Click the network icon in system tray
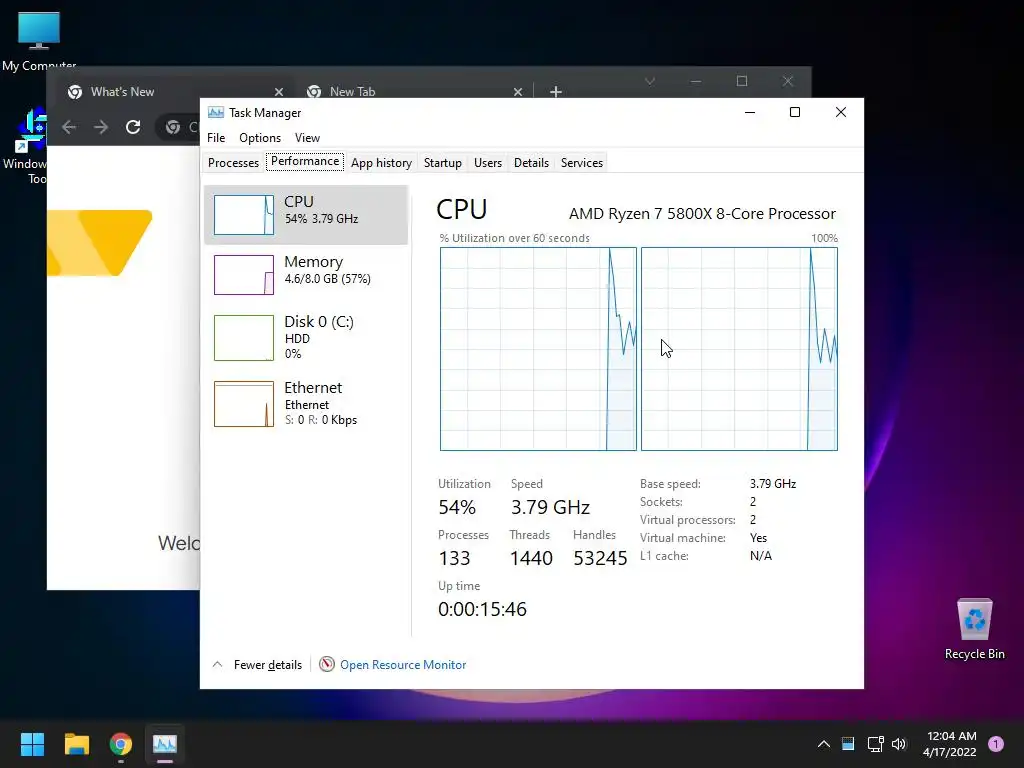Screen dimensions: 1024x768 pos(875,744)
